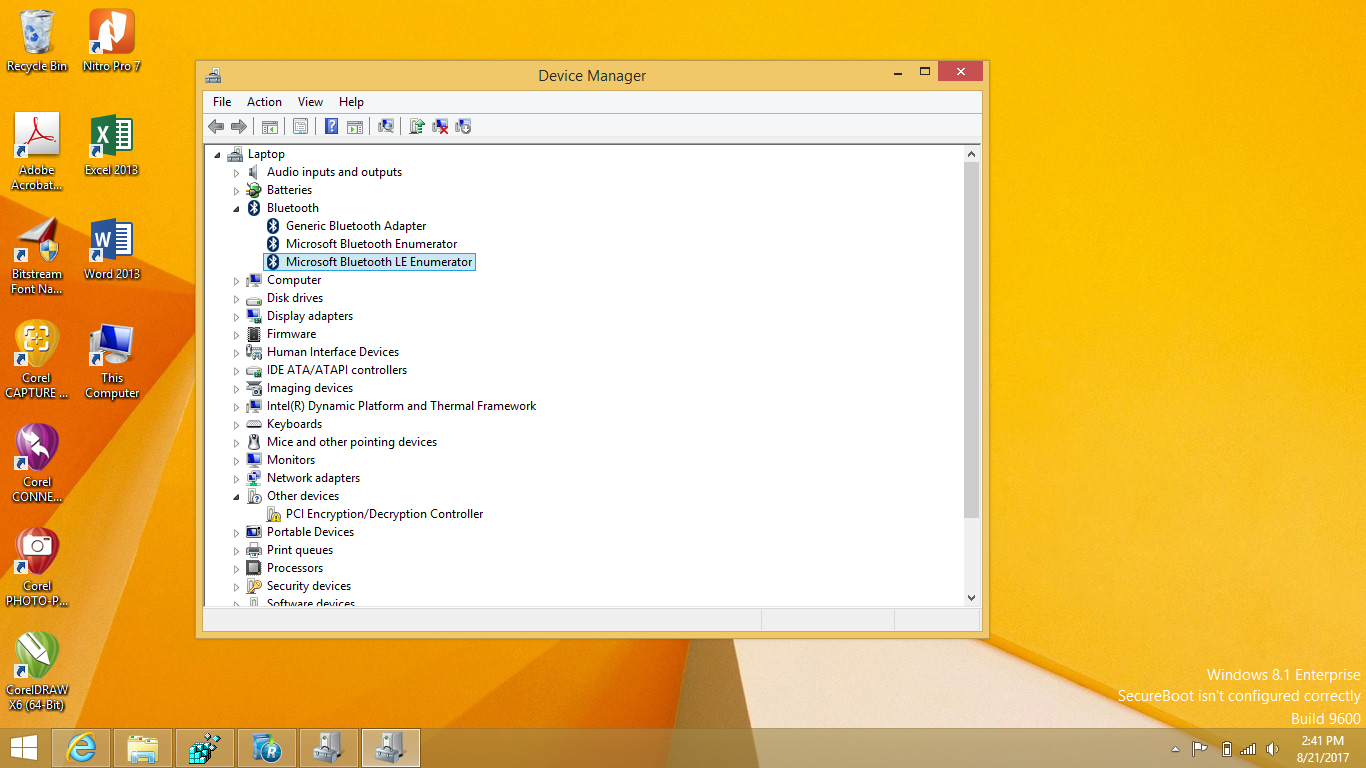The width and height of the screenshot is (1366, 768).
Task: Expand the Batteries node arrow
Action: pyautogui.click(x=237, y=190)
